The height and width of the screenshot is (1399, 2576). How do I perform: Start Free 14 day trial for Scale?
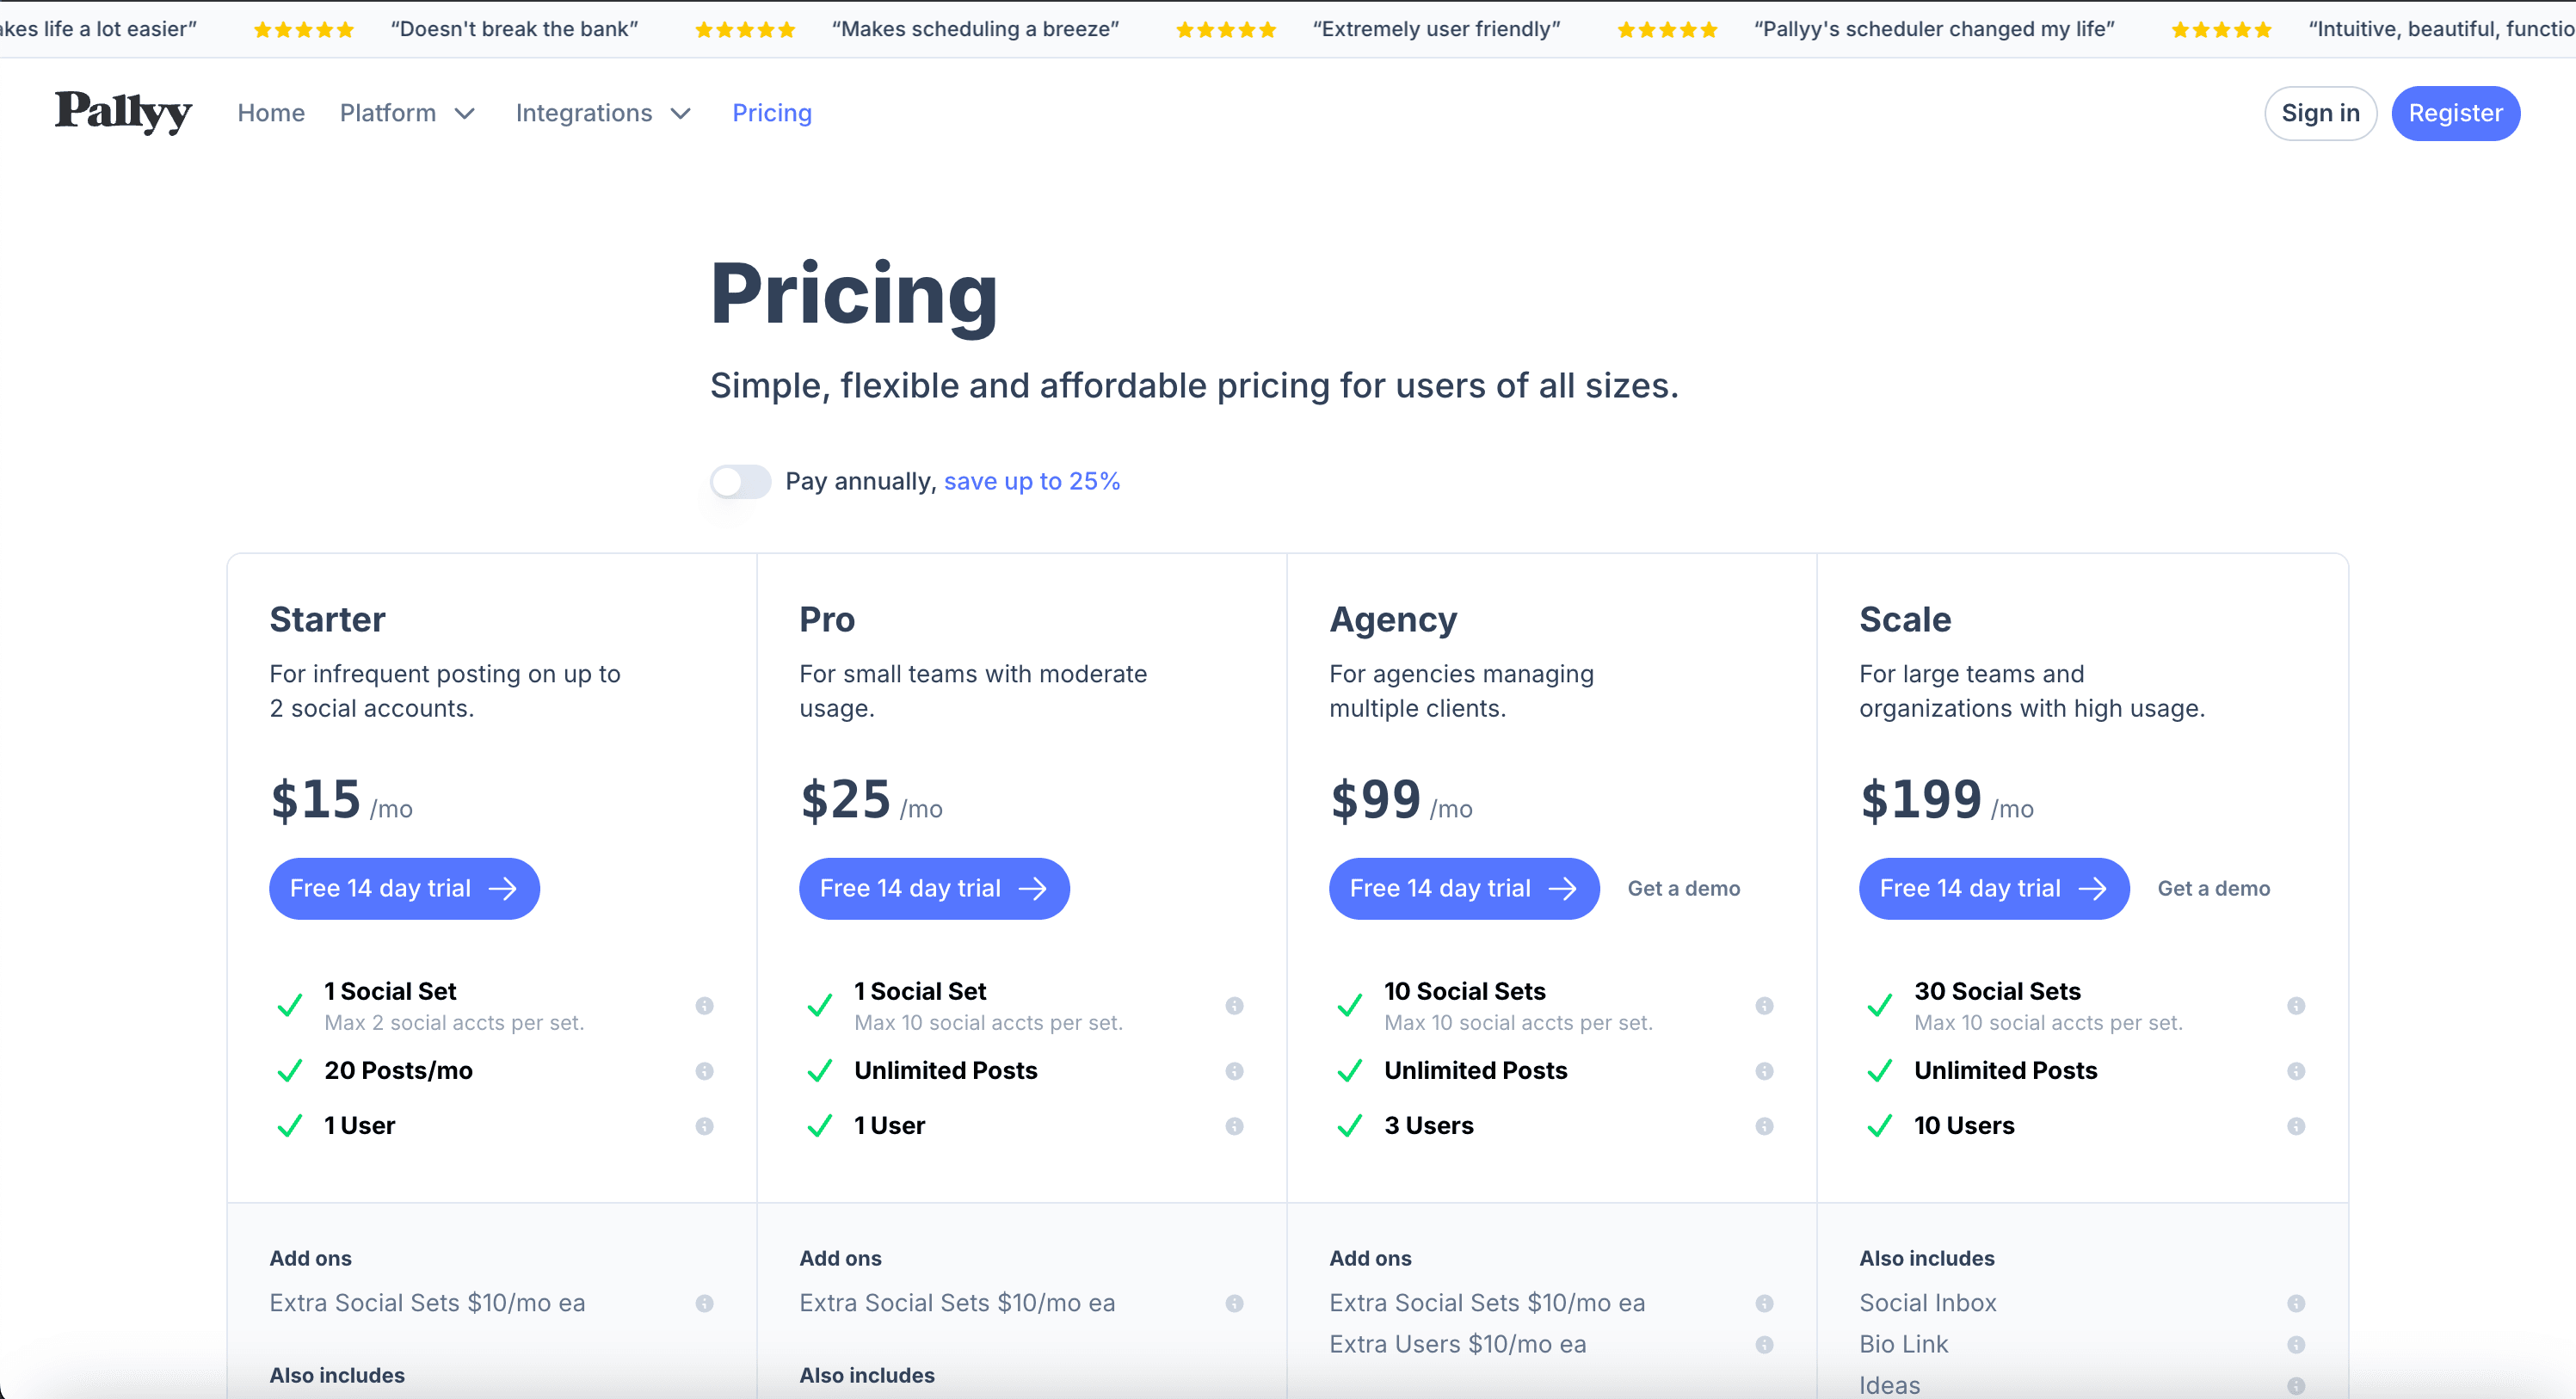pos(1994,888)
